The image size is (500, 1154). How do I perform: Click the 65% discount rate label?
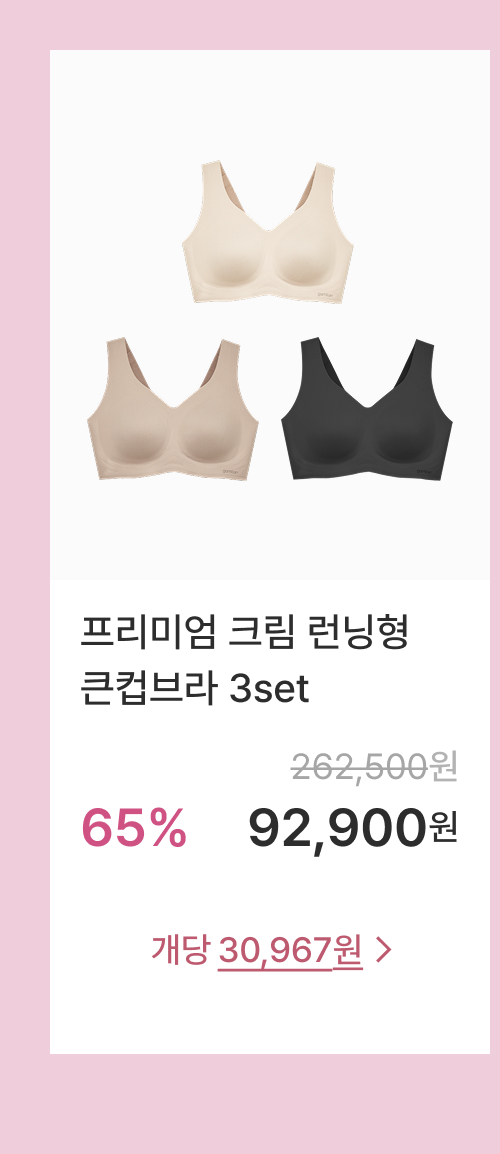[x=133, y=828]
